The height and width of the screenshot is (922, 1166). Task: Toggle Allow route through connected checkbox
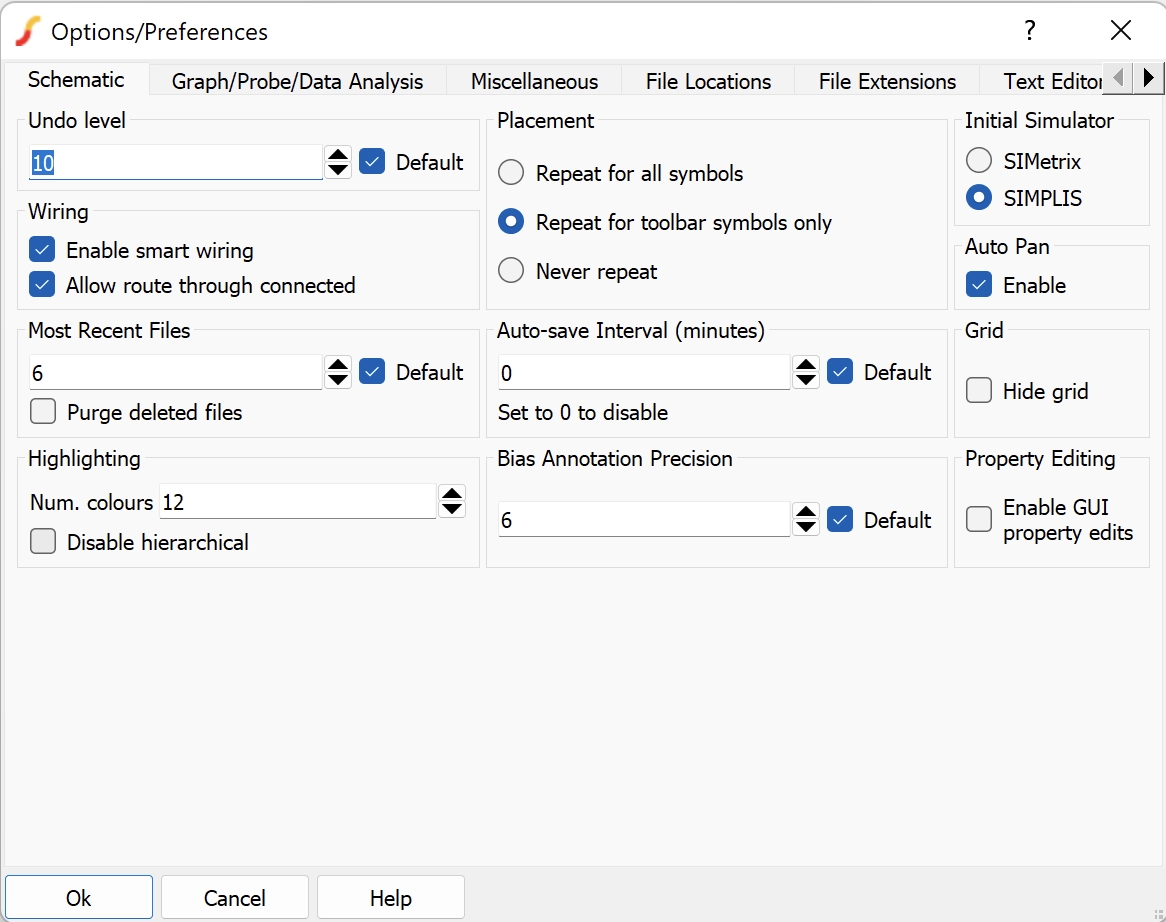[x=42, y=285]
